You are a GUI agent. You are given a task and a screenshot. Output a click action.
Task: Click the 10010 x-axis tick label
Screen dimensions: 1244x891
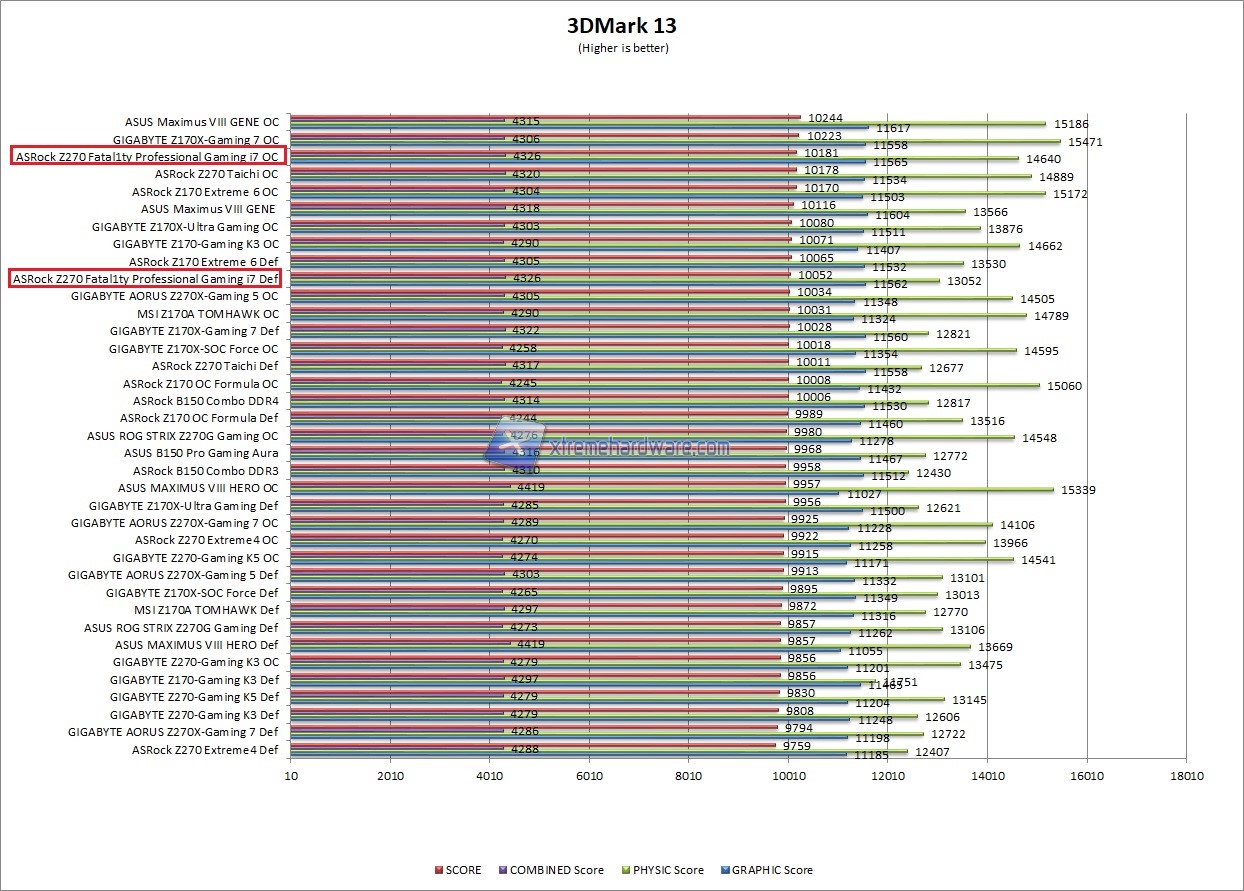pyautogui.click(x=789, y=776)
